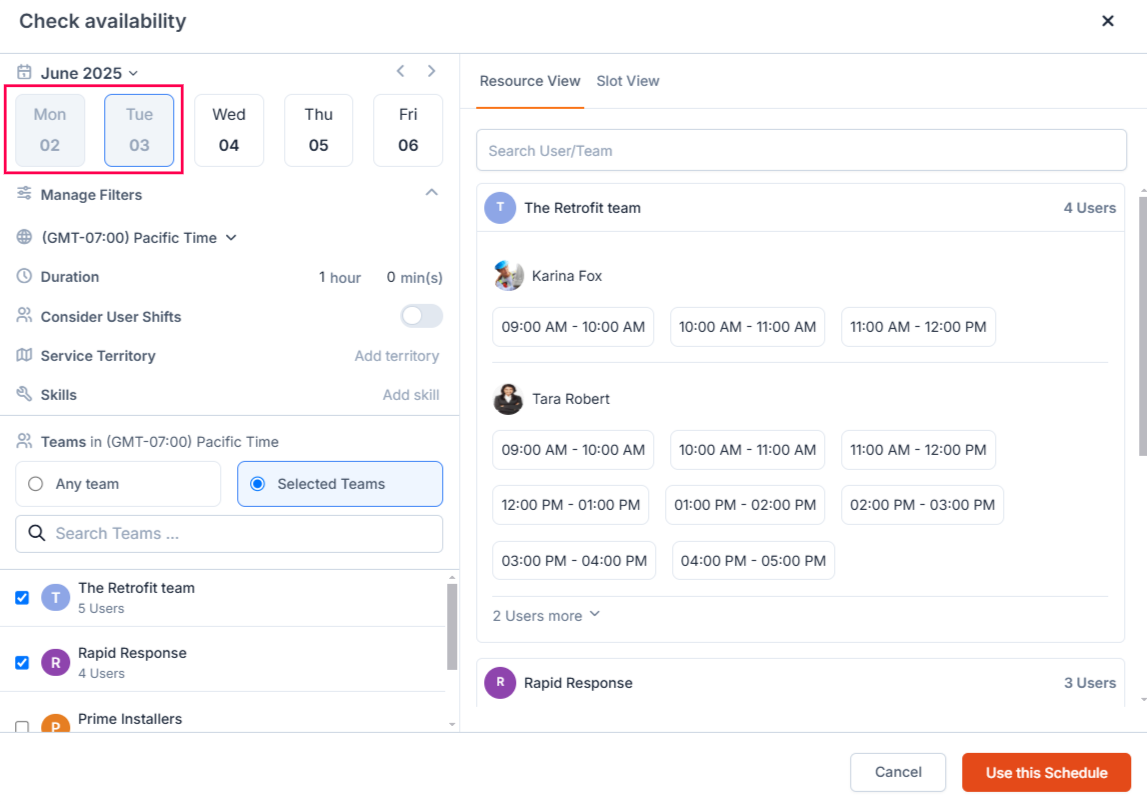
Task: Click the calendar icon beside June 2025
Action: pos(24,72)
